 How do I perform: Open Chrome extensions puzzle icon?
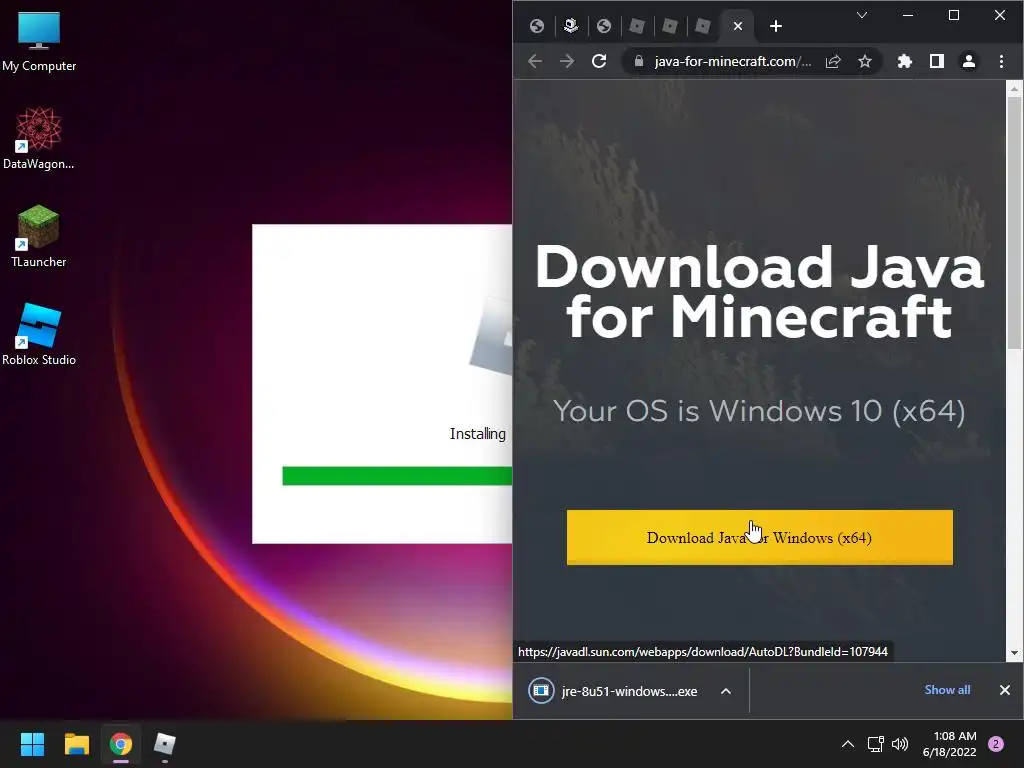[904, 61]
